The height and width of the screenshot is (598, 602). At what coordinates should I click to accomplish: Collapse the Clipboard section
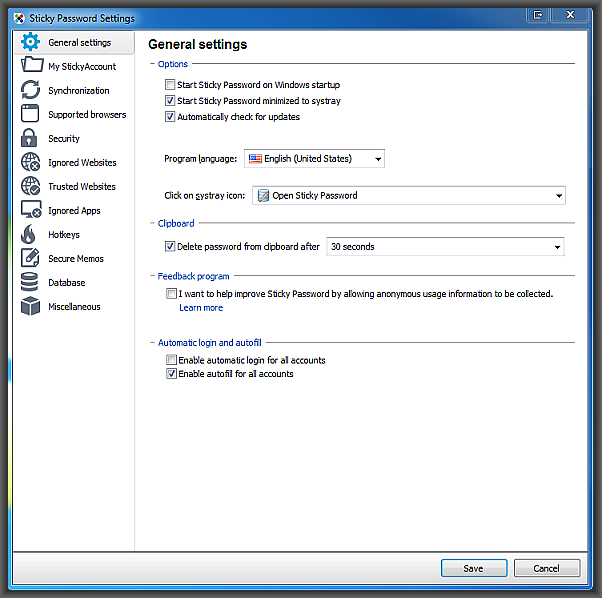pyautogui.click(x=152, y=223)
